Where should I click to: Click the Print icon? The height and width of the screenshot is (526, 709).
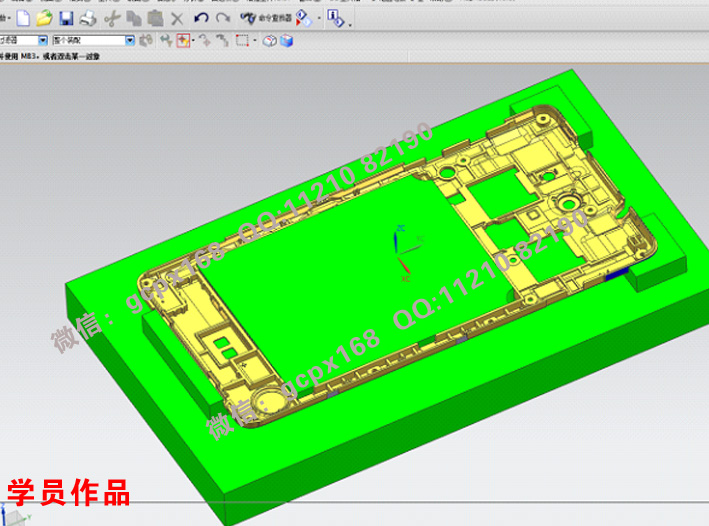click(x=87, y=18)
